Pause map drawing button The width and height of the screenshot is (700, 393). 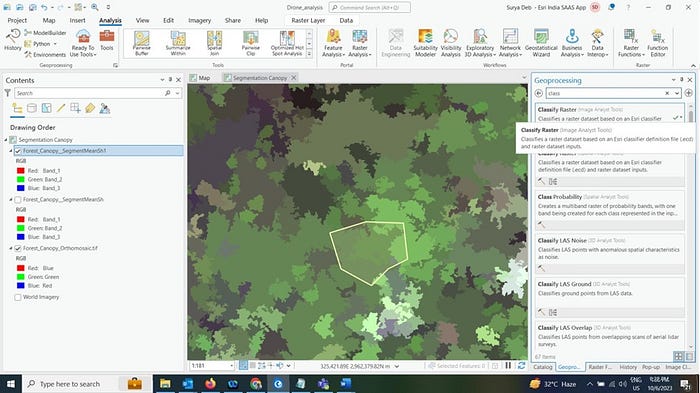click(508, 366)
